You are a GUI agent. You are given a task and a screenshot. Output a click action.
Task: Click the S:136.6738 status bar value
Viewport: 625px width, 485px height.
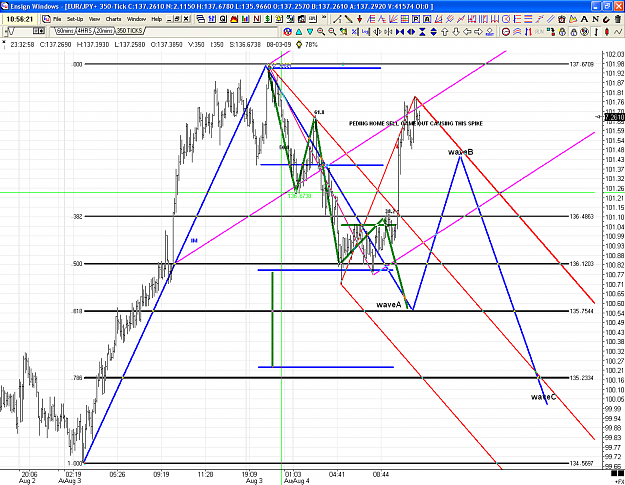[x=245, y=45]
